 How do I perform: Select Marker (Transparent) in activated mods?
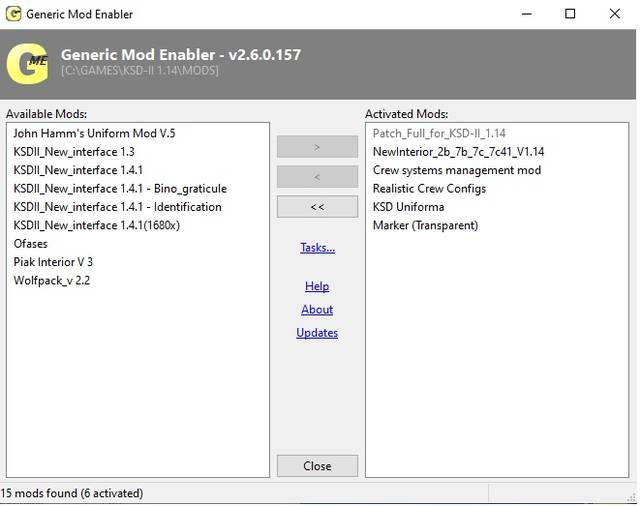(x=425, y=225)
